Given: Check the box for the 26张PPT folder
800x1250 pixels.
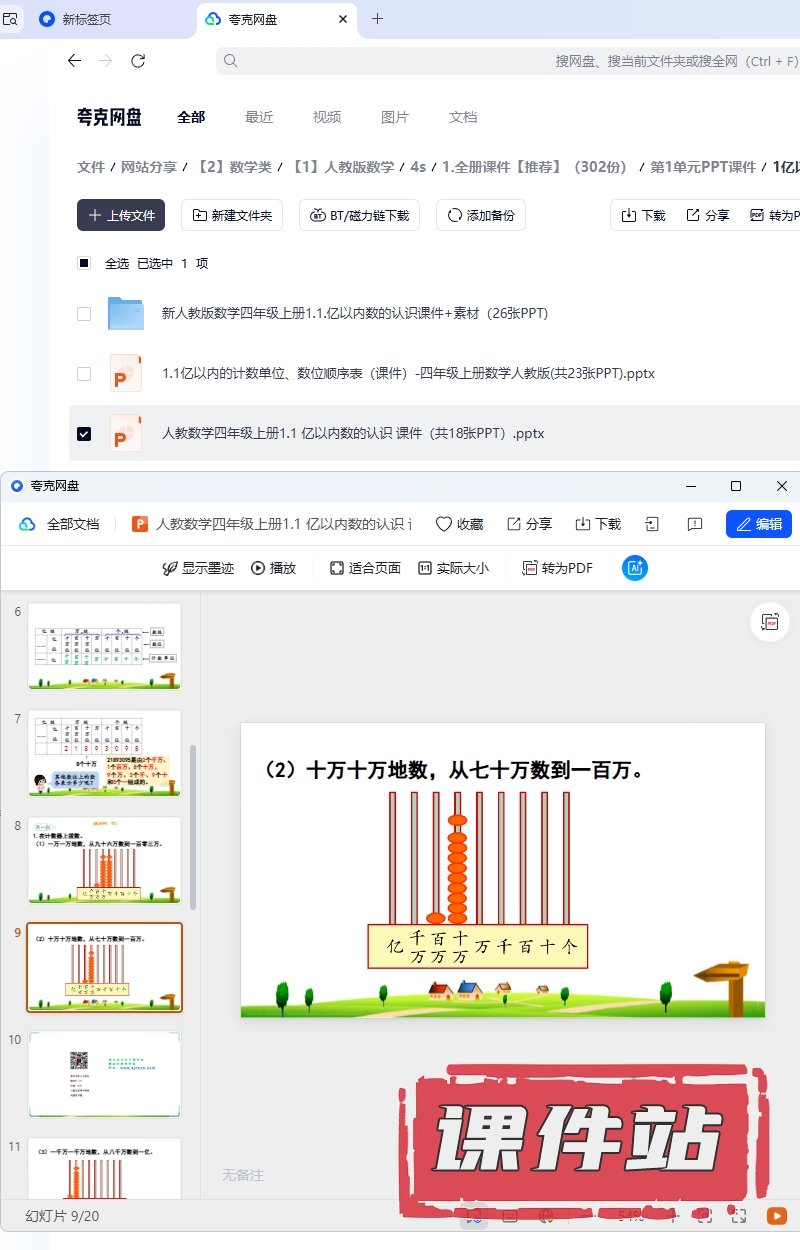Looking at the screenshot, I should point(84,314).
